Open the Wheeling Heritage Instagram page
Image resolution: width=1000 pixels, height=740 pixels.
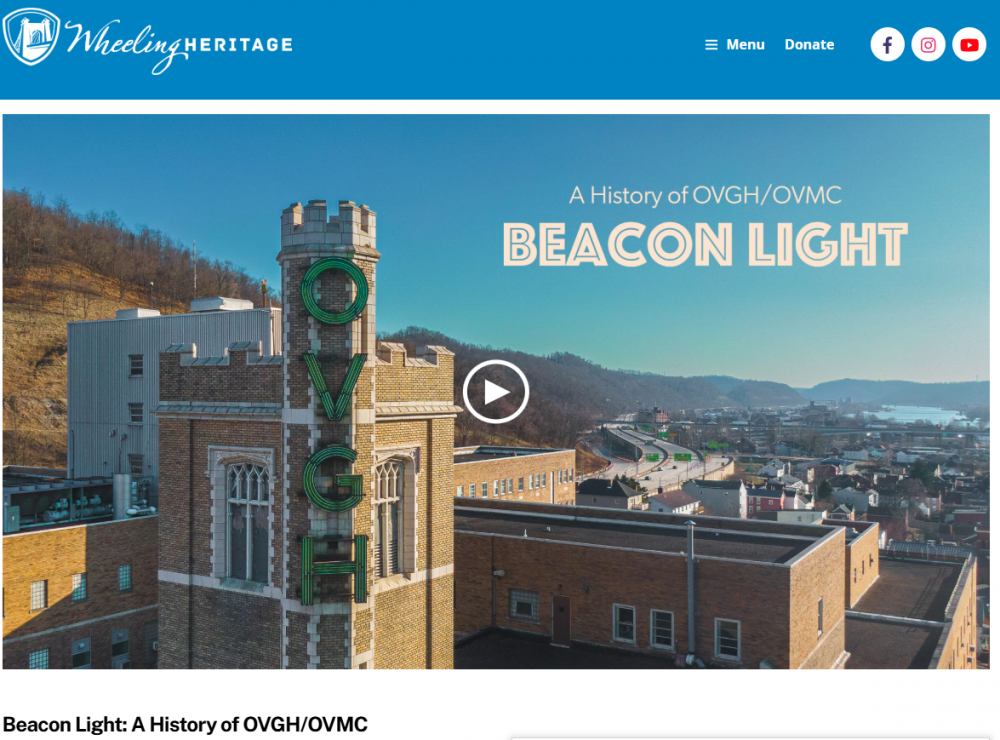(928, 45)
